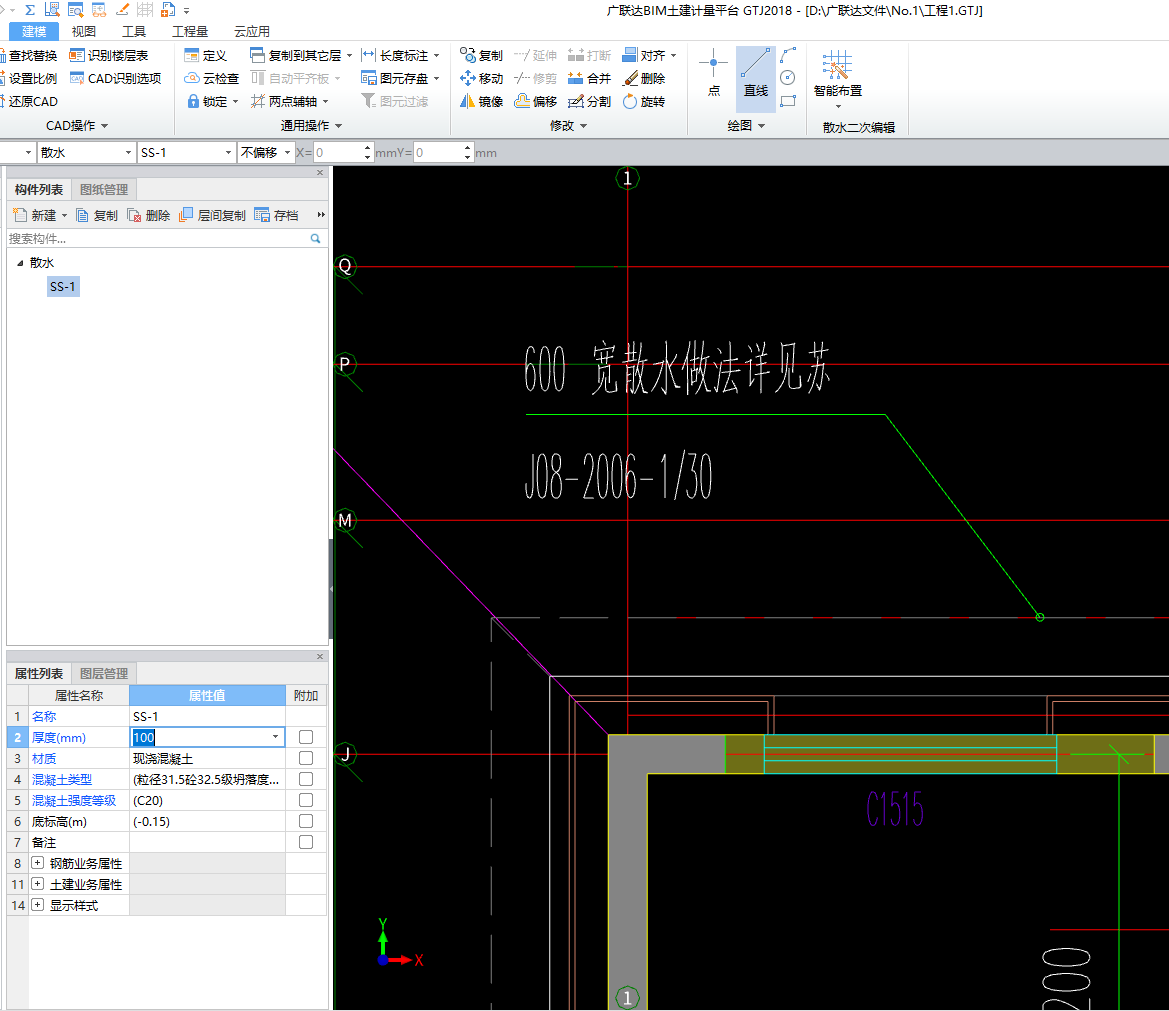
Task: Switch to the 建模 ribbon tab
Action: click(x=34, y=31)
